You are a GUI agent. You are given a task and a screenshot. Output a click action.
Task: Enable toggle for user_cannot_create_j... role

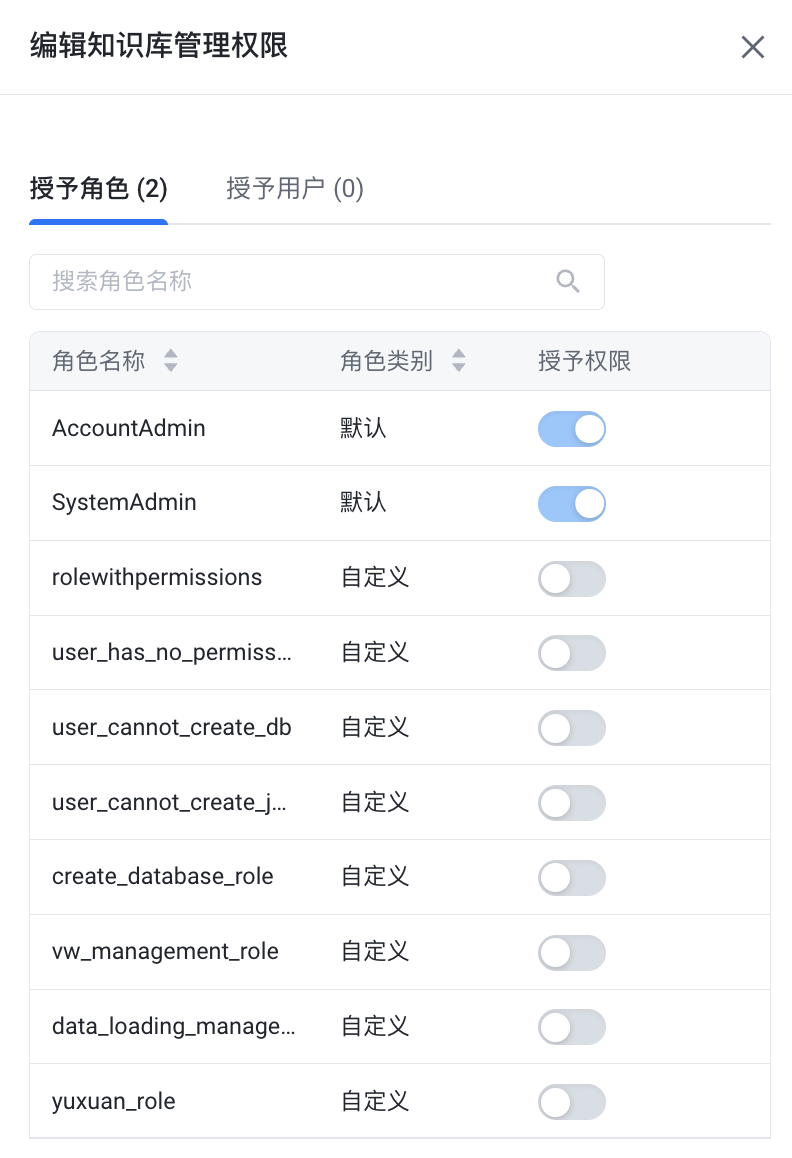click(572, 802)
